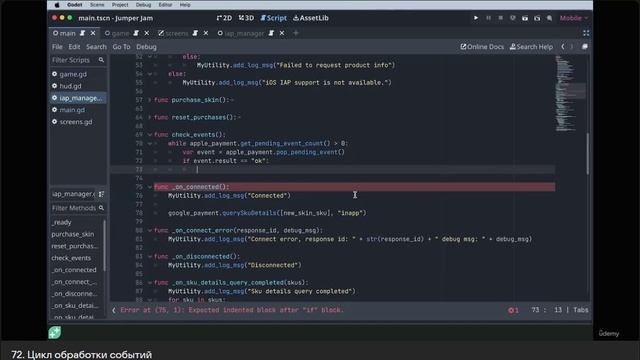640x360 pixels.
Task: Open the script Search menu
Action: pos(96,47)
